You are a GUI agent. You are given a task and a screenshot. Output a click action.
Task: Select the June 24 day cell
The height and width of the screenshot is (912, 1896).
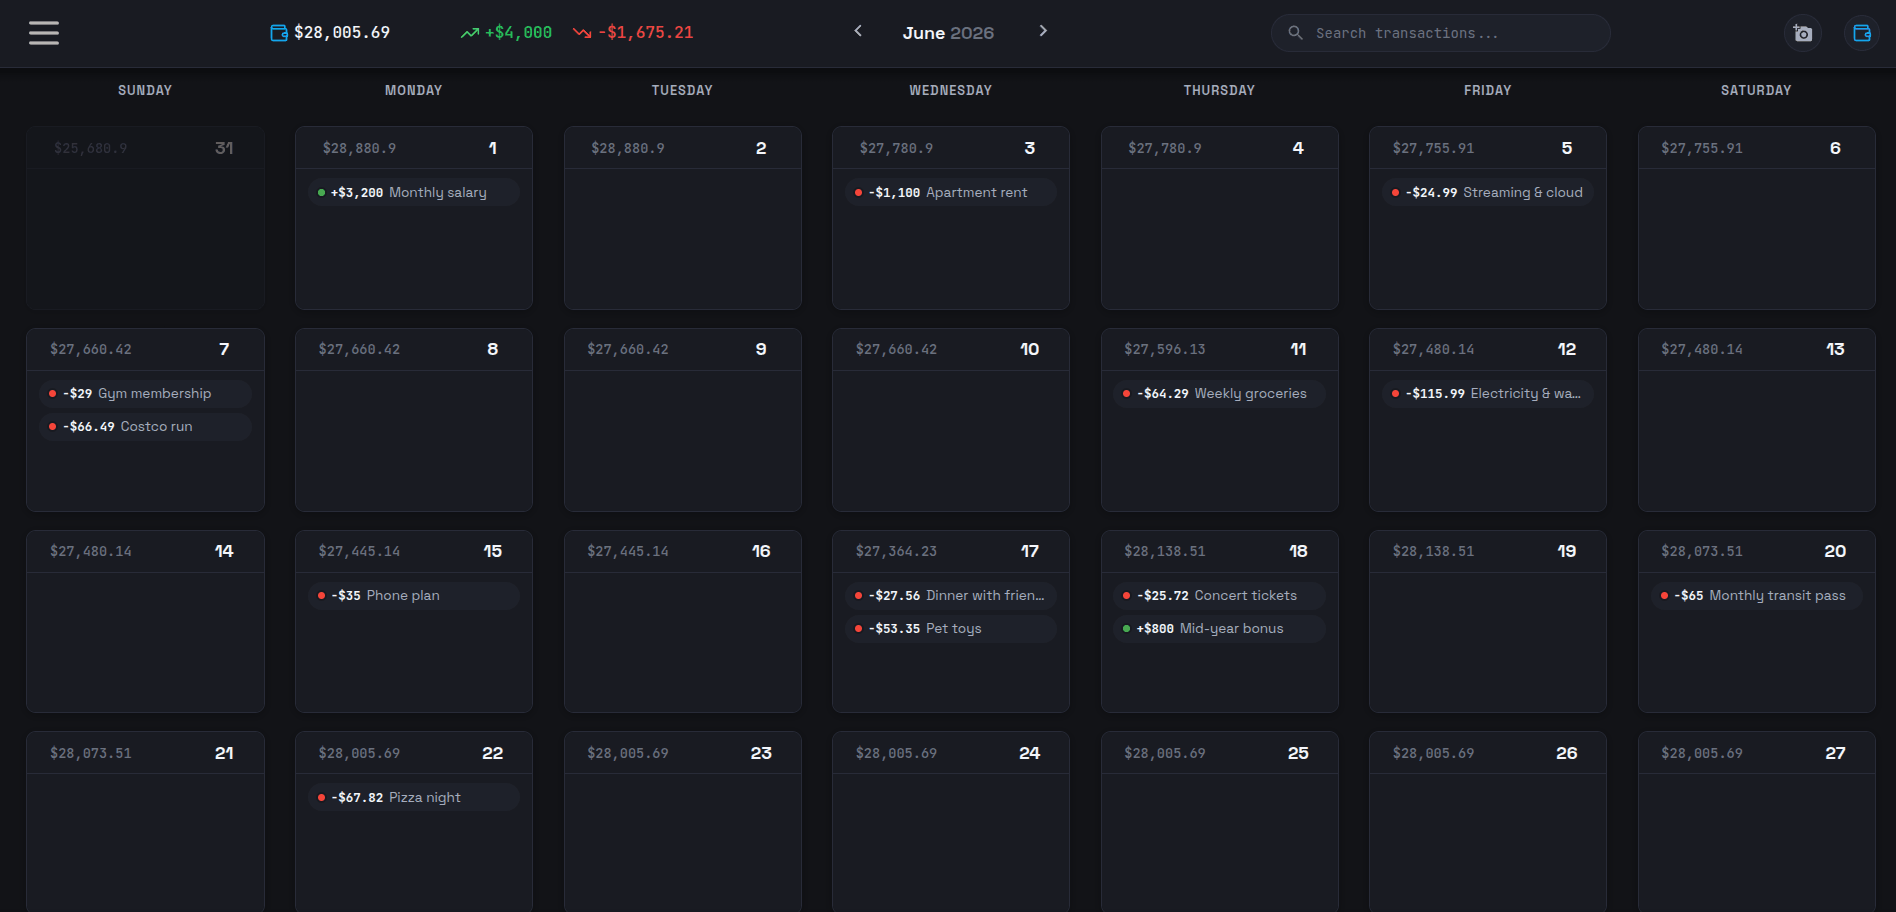click(x=951, y=822)
